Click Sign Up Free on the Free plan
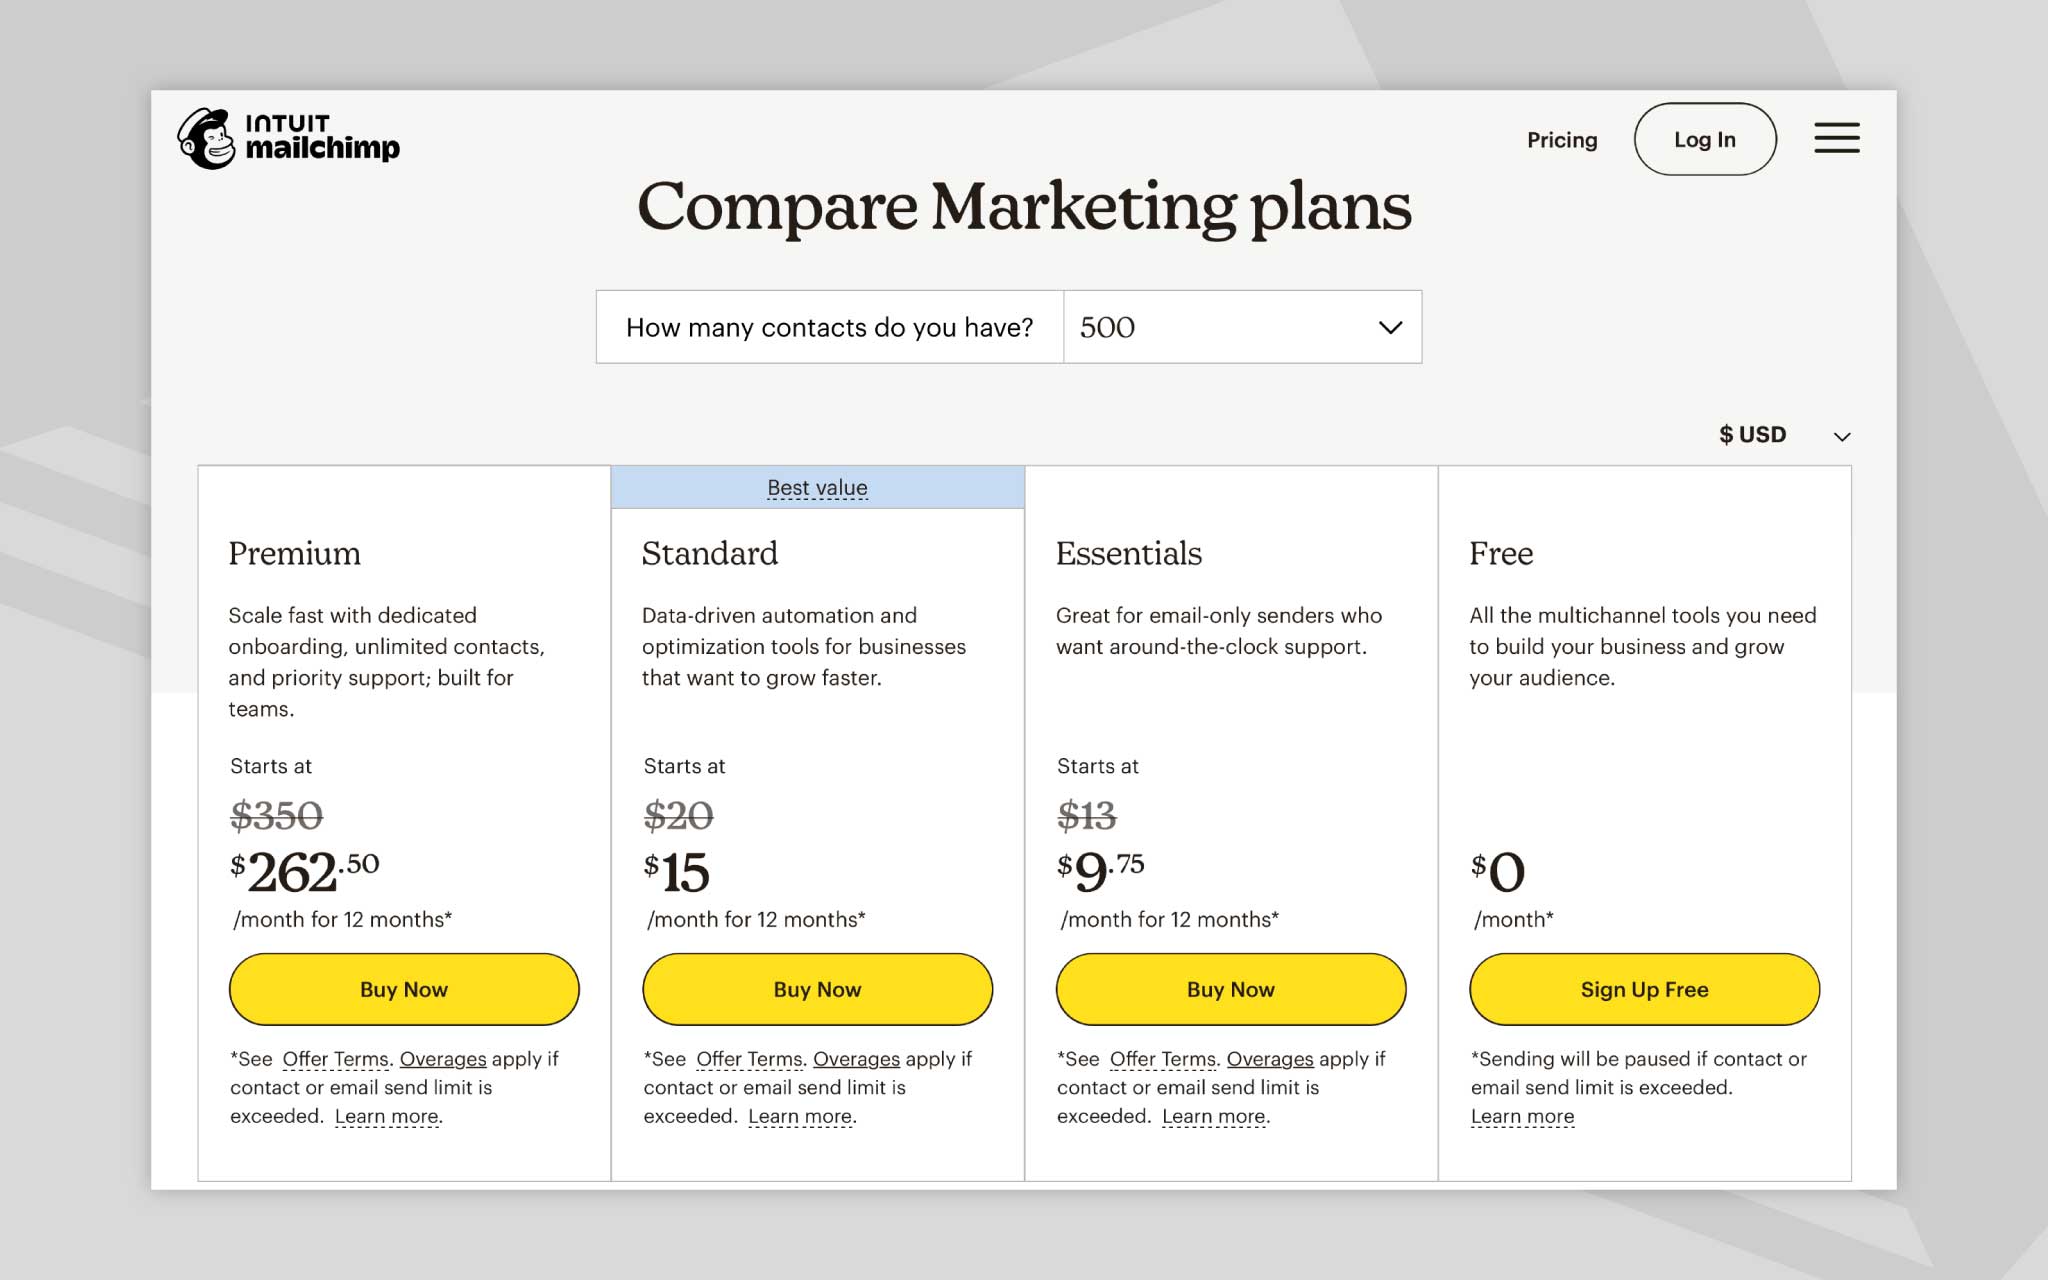Image resolution: width=2048 pixels, height=1280 pixels. [x=1643, y=989]
